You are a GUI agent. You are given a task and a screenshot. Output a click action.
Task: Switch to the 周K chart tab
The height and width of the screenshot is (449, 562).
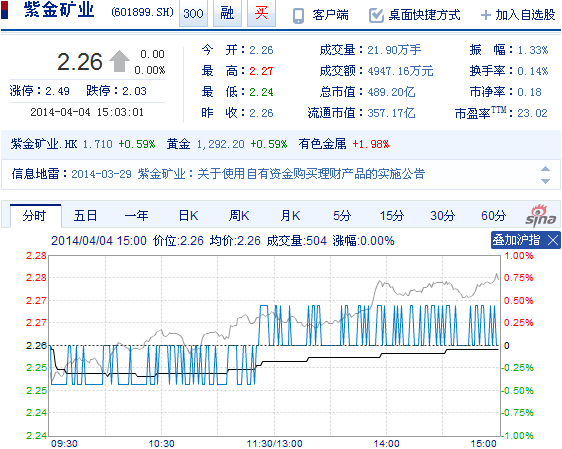coord(239,216)
